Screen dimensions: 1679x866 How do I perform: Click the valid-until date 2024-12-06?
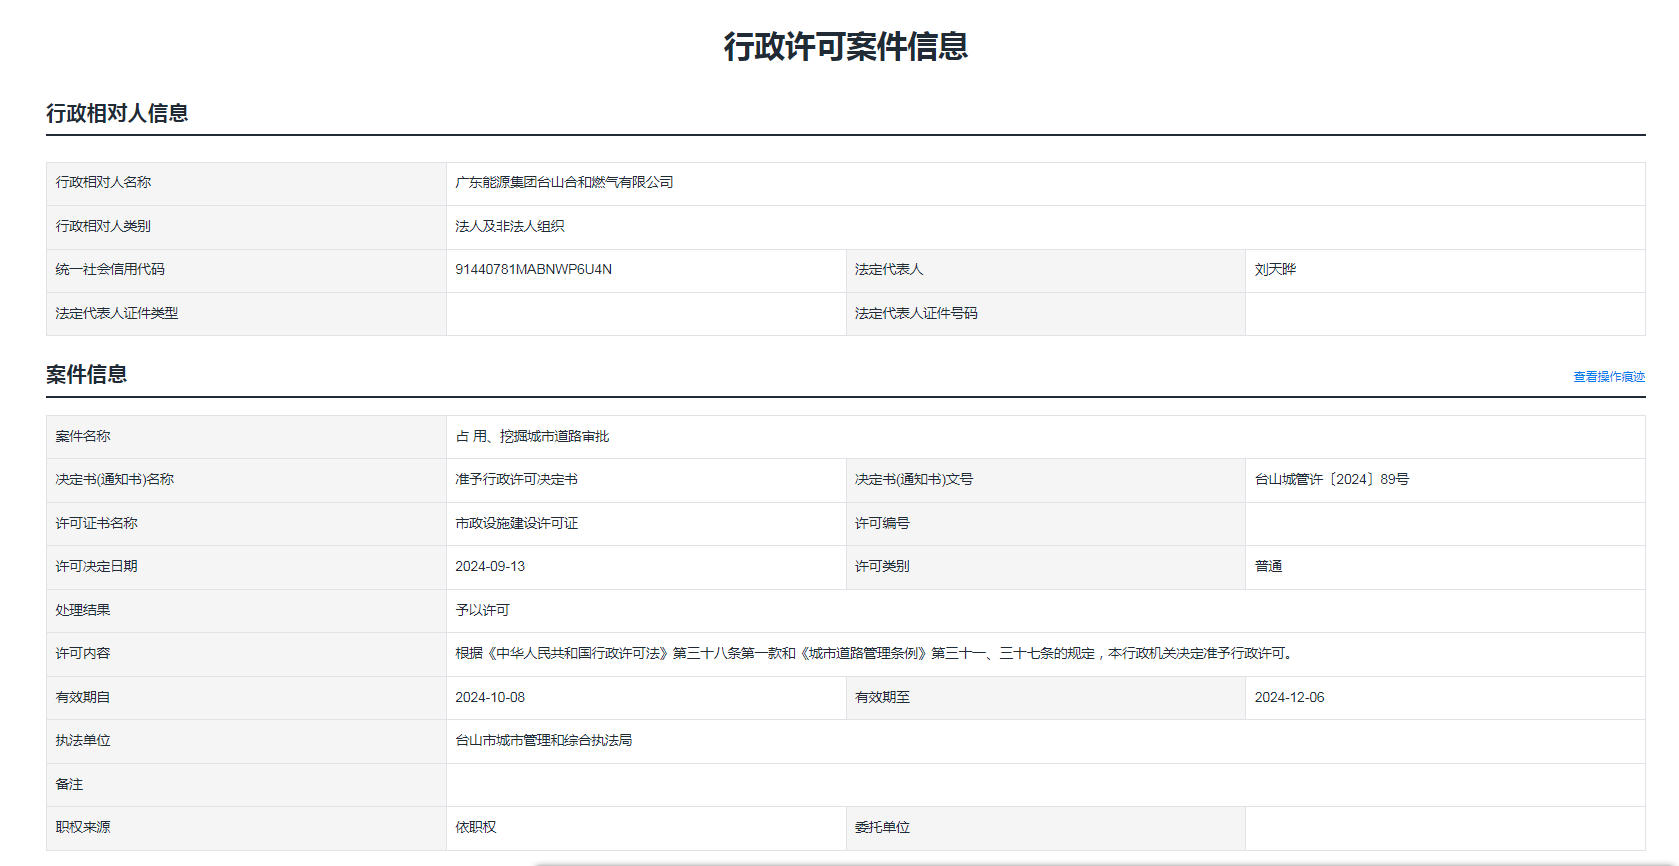(1289, 698)
